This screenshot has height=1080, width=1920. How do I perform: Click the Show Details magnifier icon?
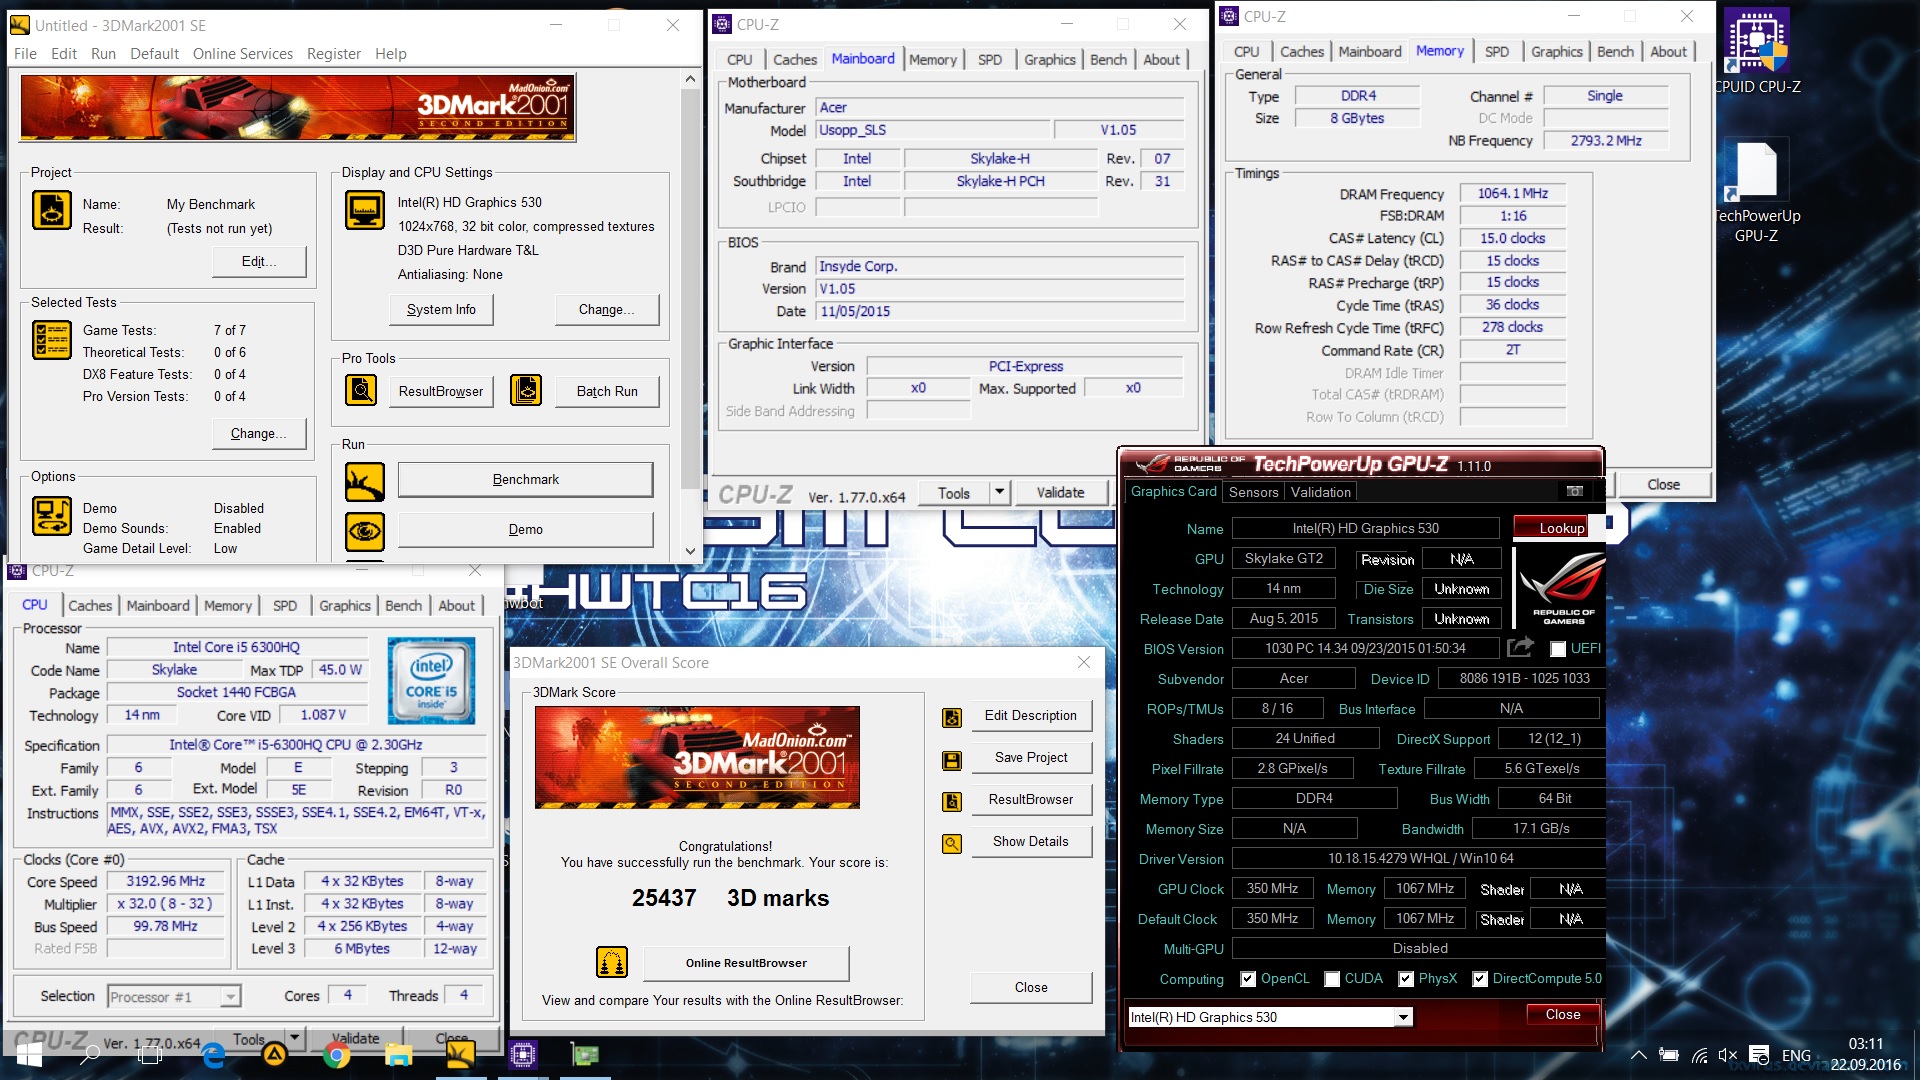[952, 843]
